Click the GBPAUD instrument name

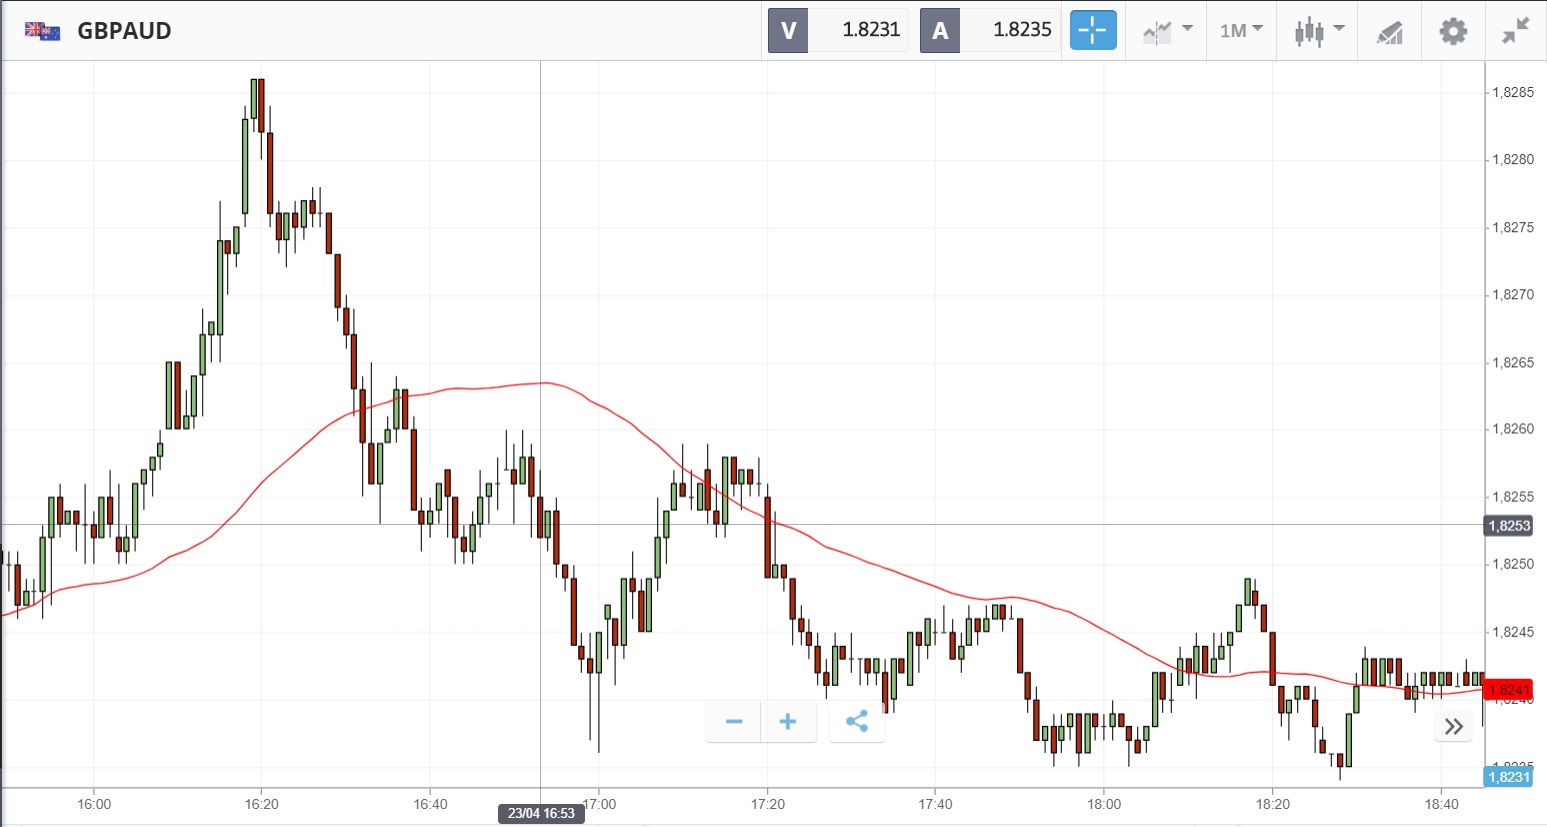click(125, 31)
